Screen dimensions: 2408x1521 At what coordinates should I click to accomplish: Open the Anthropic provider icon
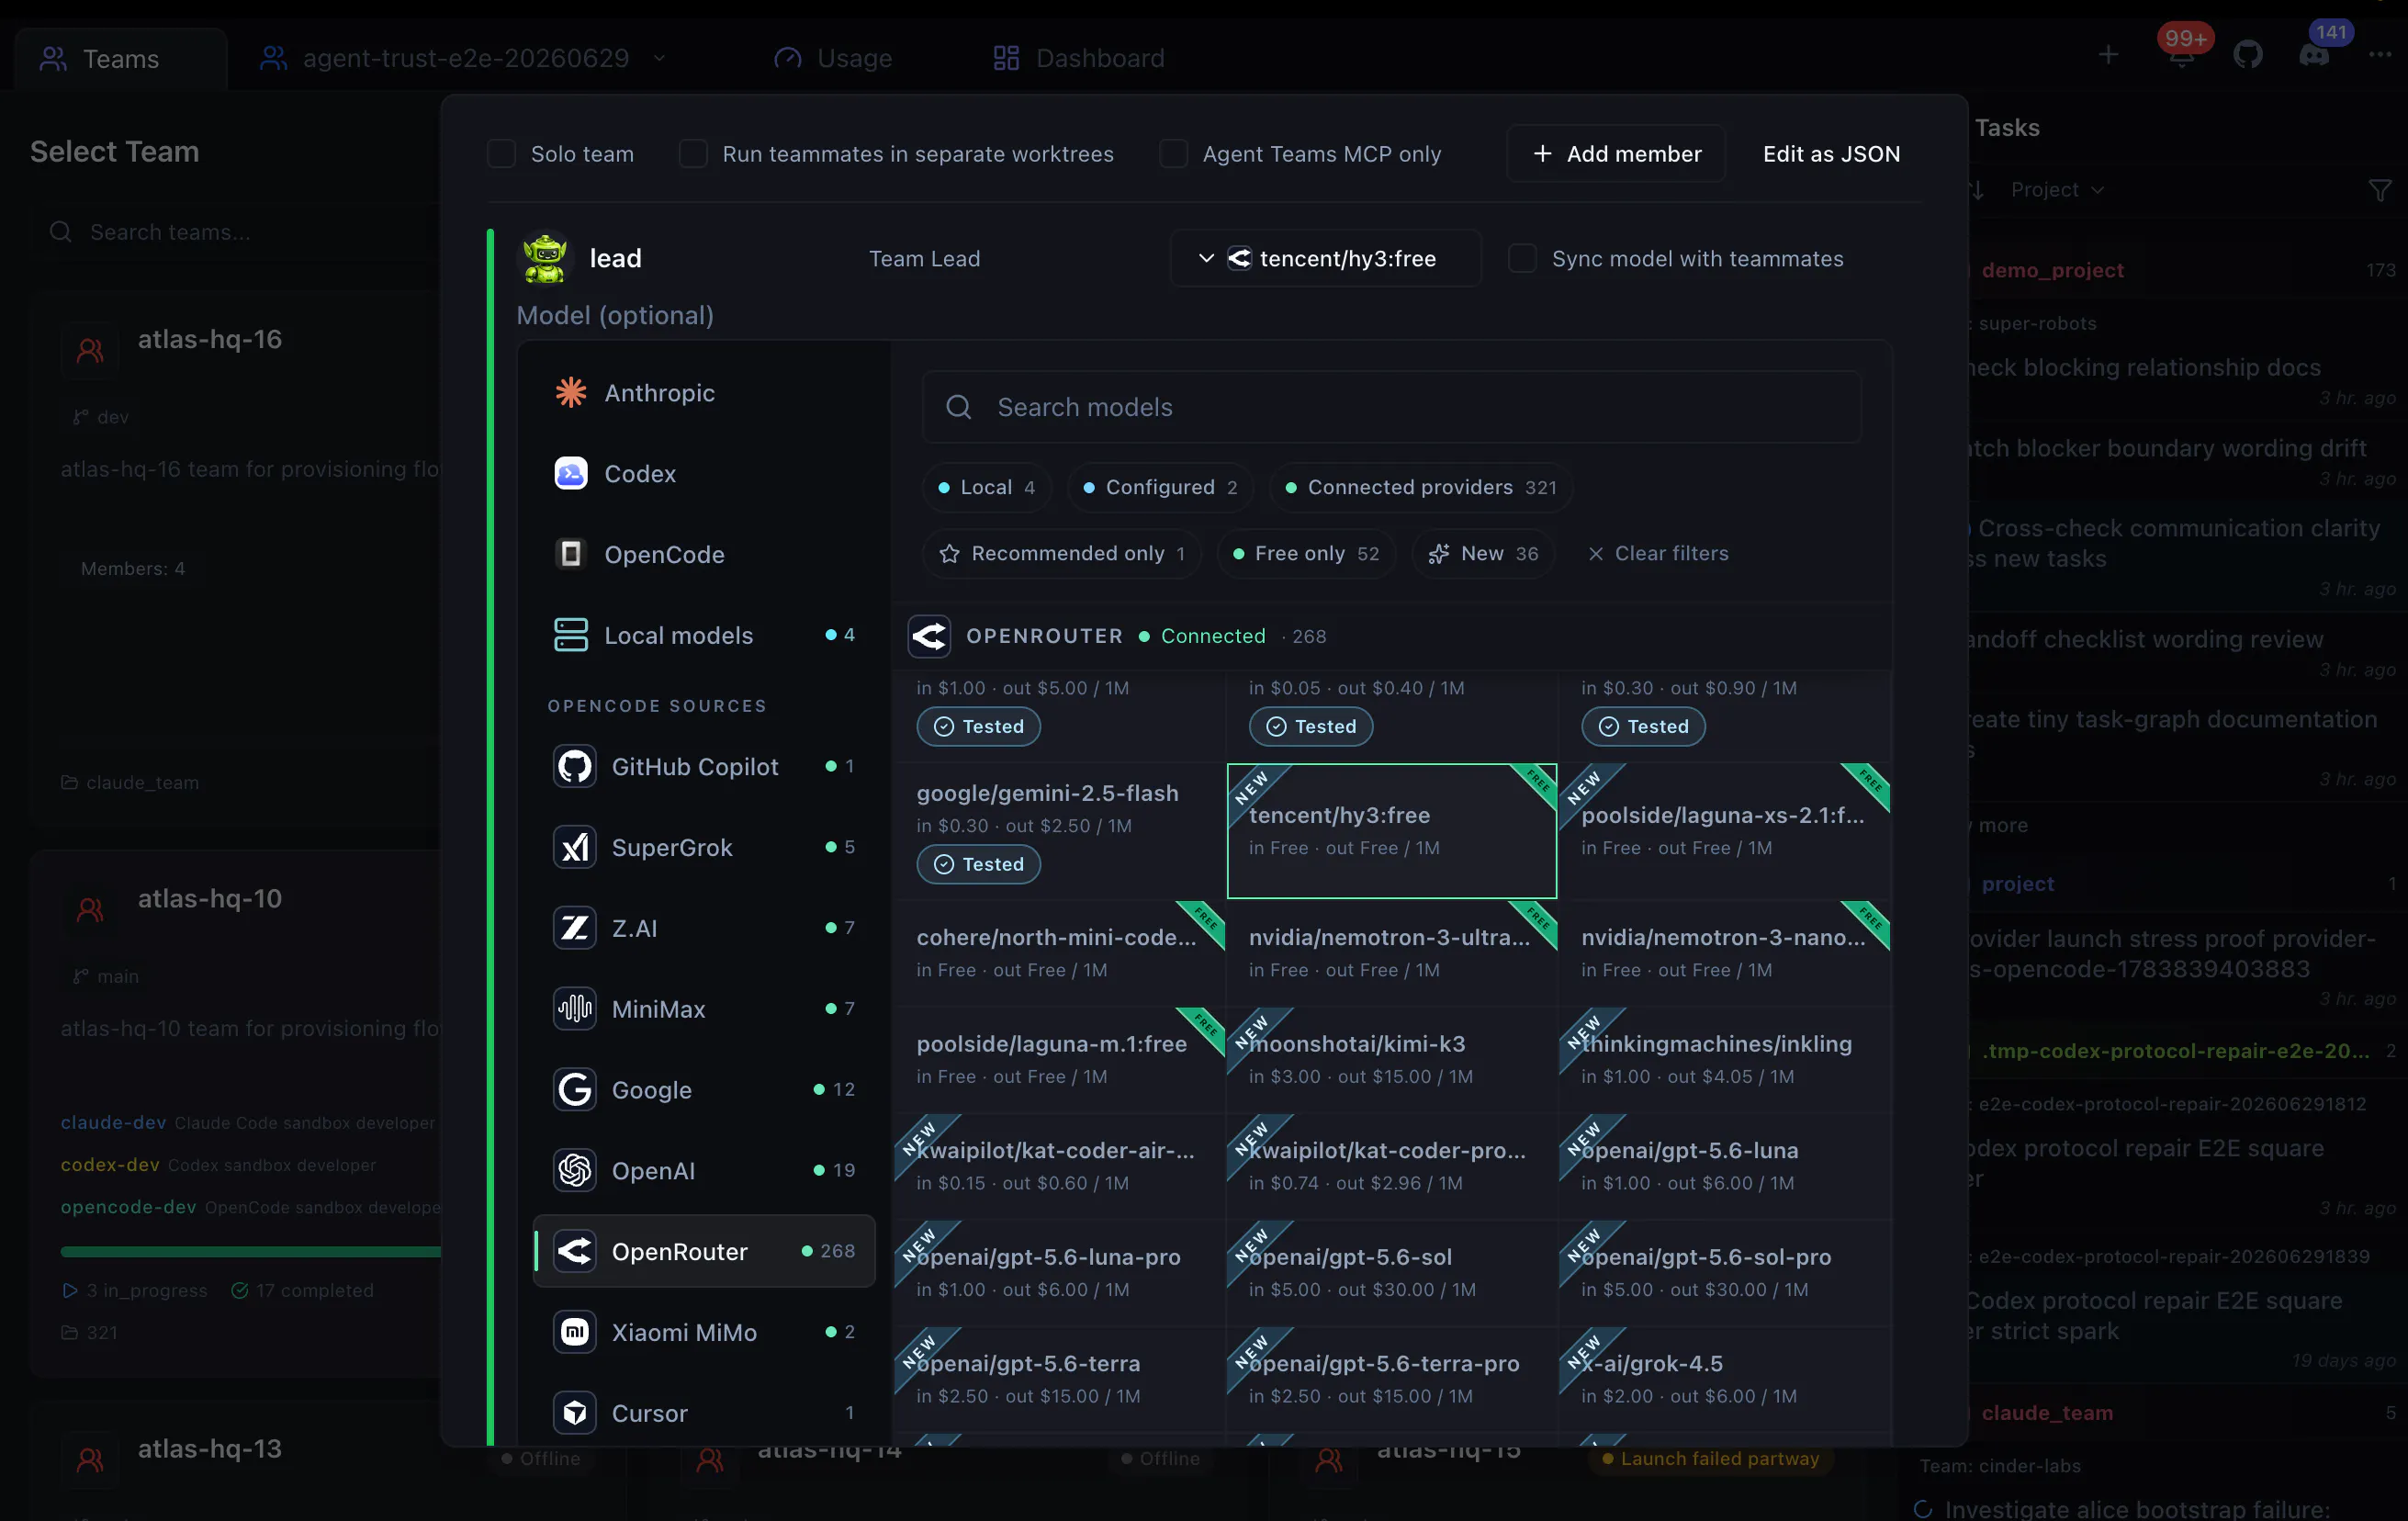pyautogui.click(x=571, y=392)
